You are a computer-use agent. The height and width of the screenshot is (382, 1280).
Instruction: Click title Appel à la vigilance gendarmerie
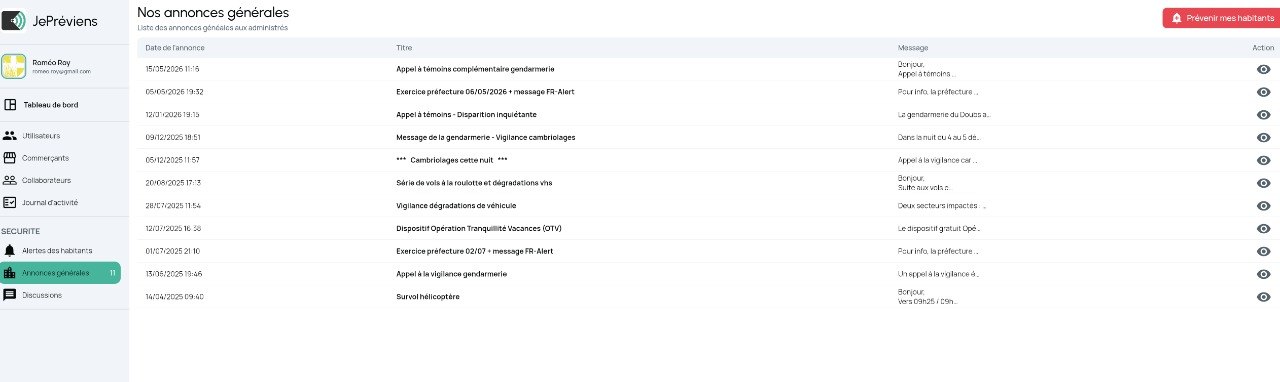coord(451,274)
